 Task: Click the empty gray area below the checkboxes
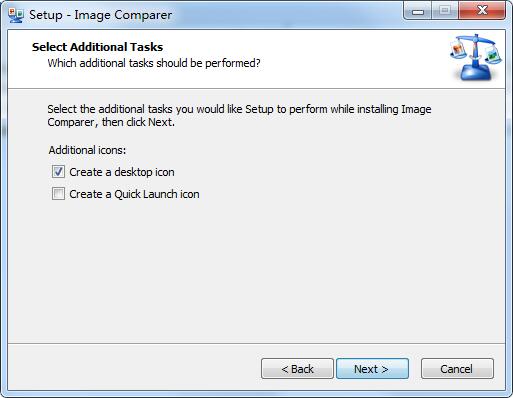257,270
